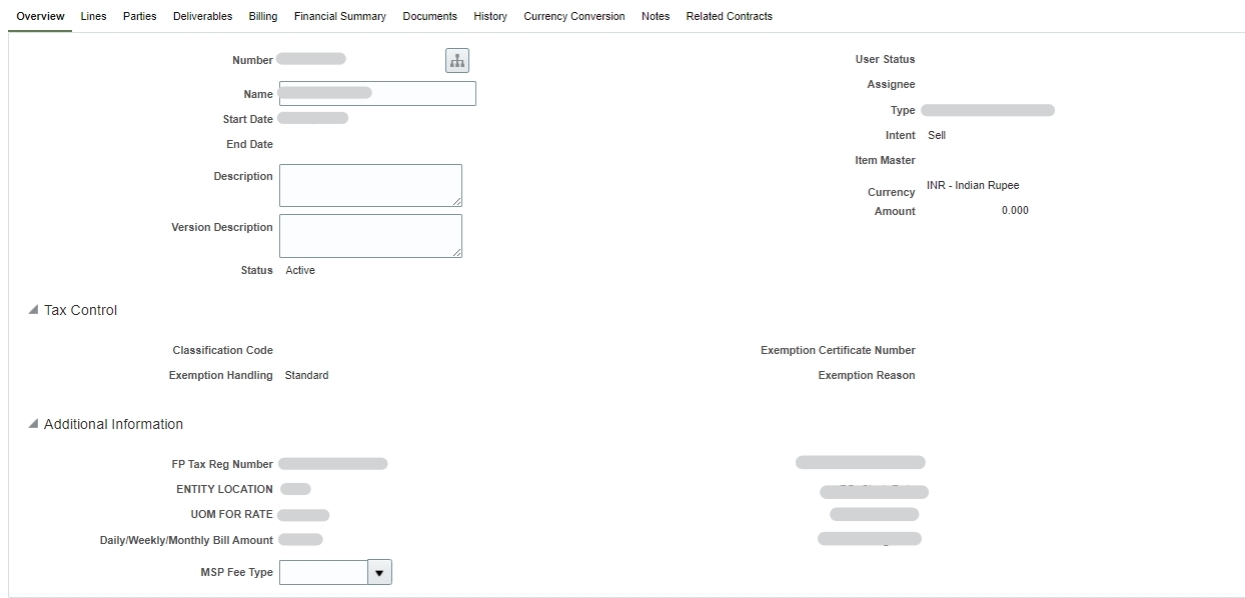Click the Version Description text box

pos(370,235)
